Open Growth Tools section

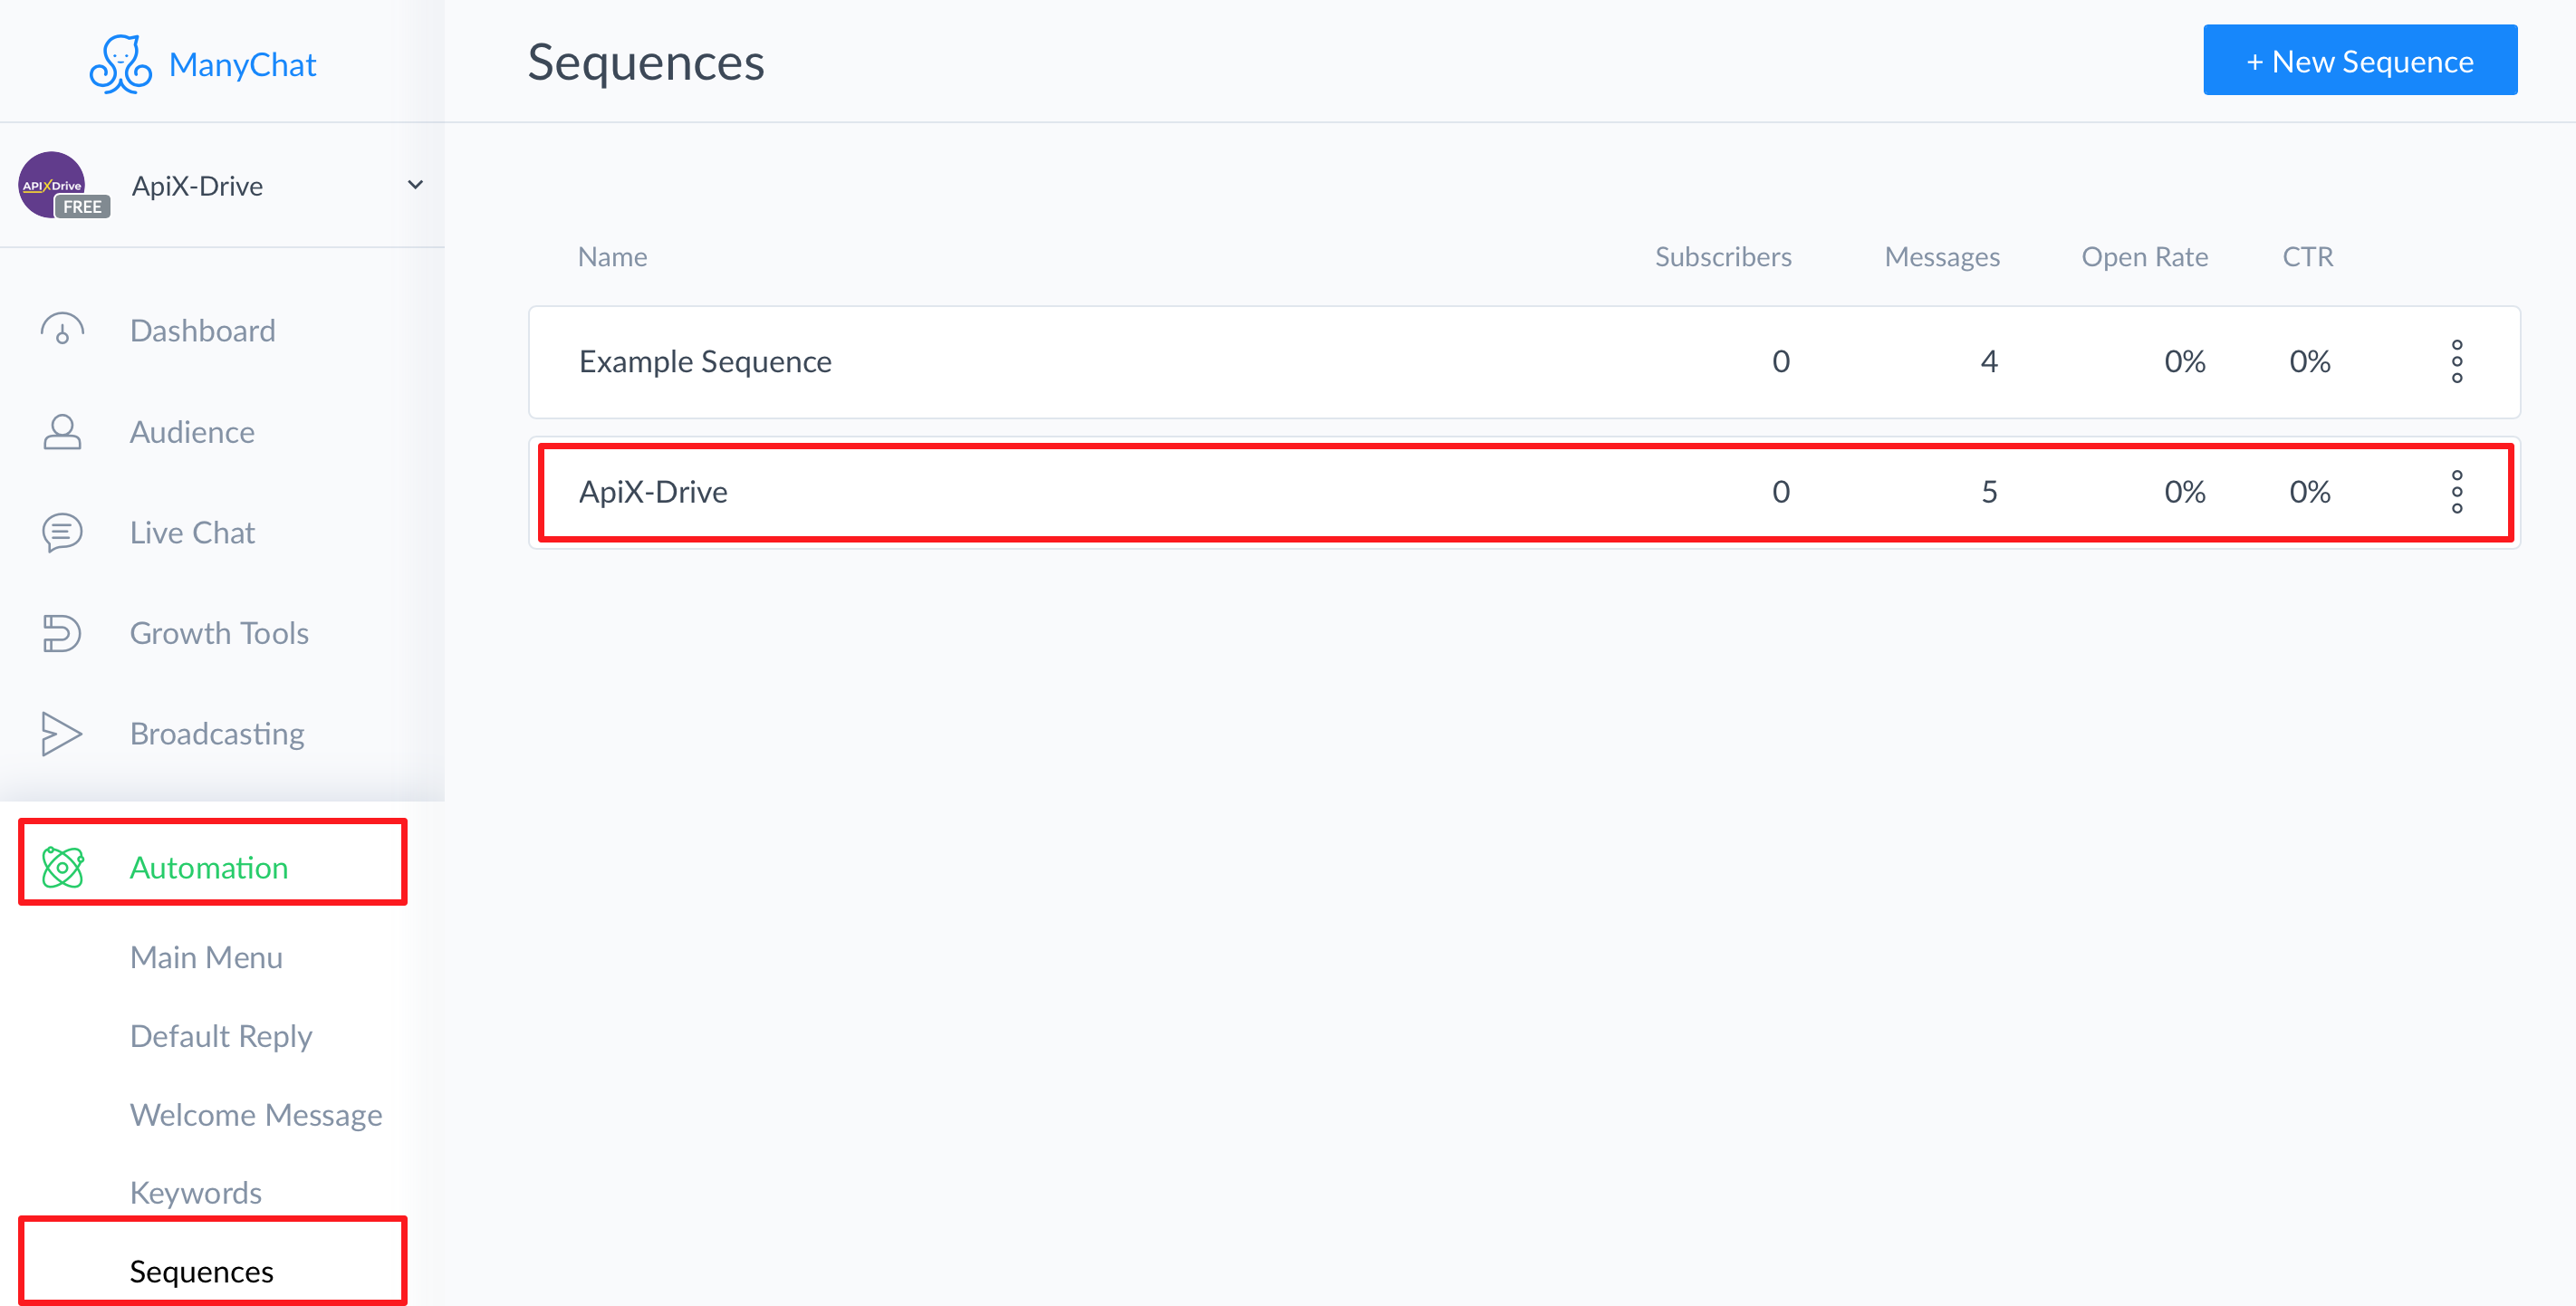point(219,633)
